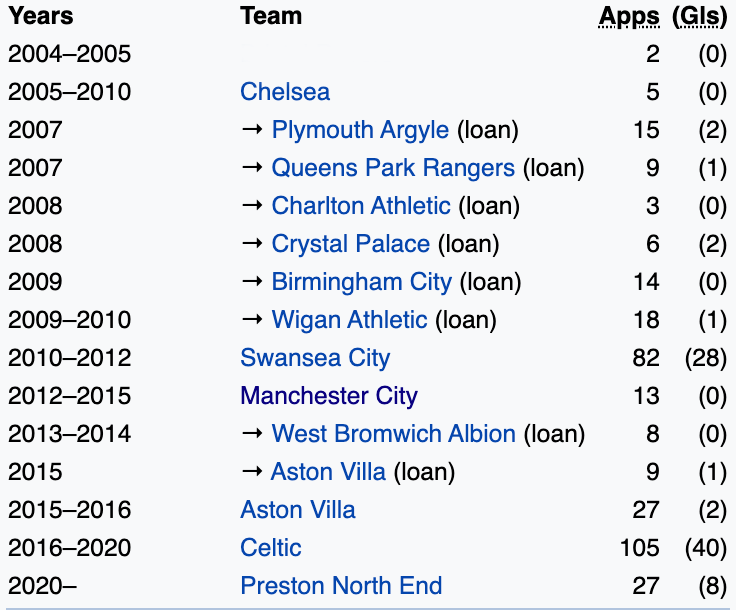Click the West Bromwich Albion link
This screenshot has width=736, height=610.
coord(394,434)
